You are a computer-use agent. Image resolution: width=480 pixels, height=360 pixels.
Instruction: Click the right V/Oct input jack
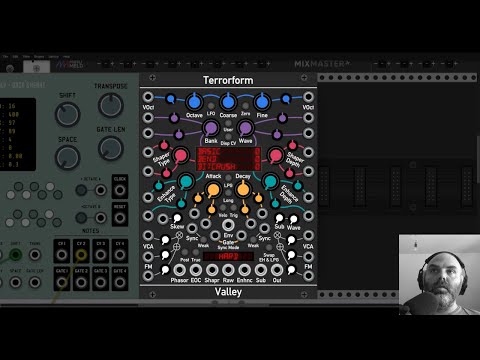[x=308, y=97]
